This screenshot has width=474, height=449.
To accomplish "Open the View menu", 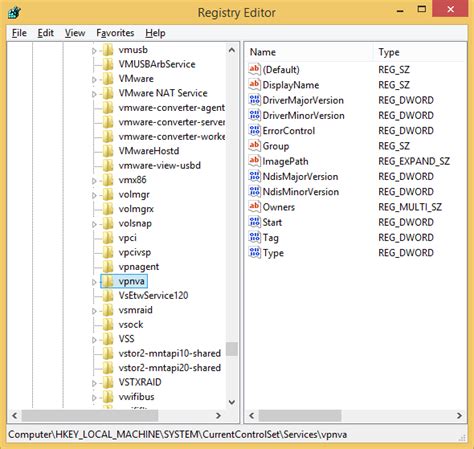I will pos(75,33).
